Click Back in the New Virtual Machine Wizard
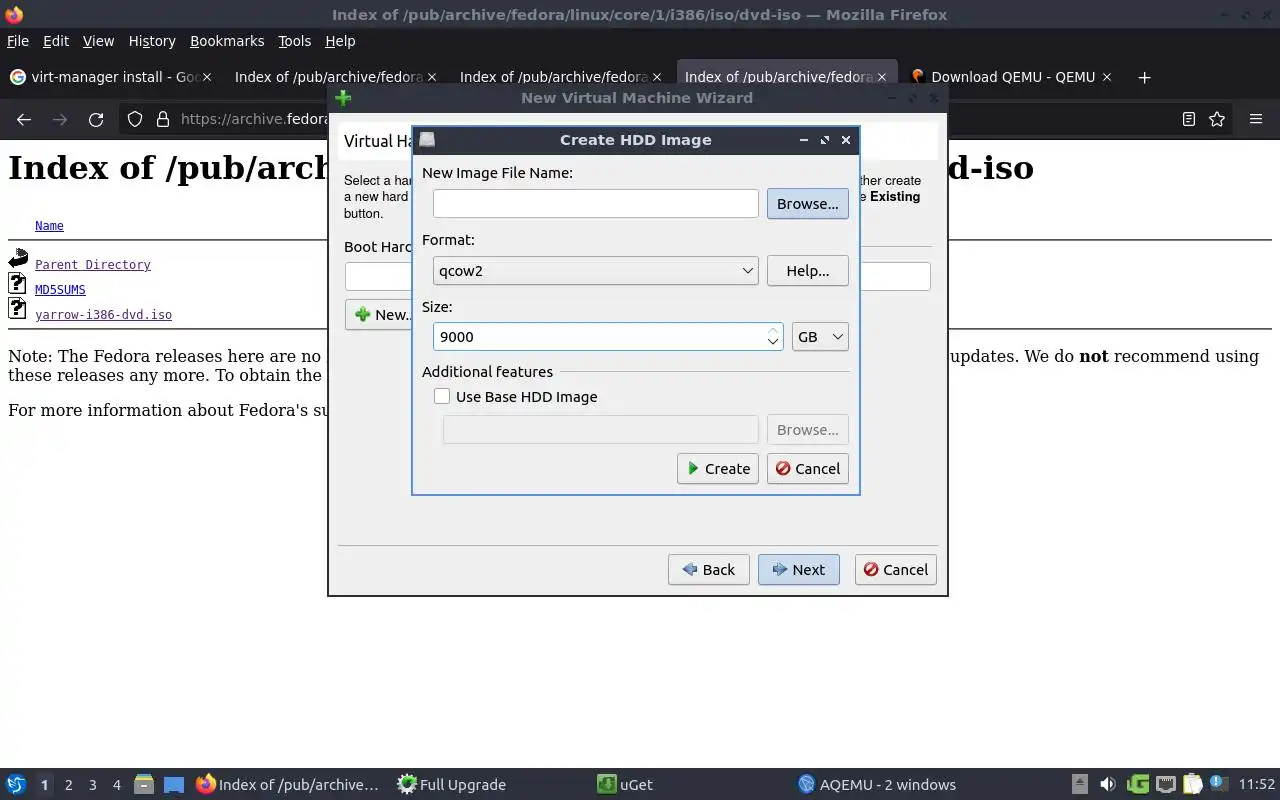 click(708, 569)
